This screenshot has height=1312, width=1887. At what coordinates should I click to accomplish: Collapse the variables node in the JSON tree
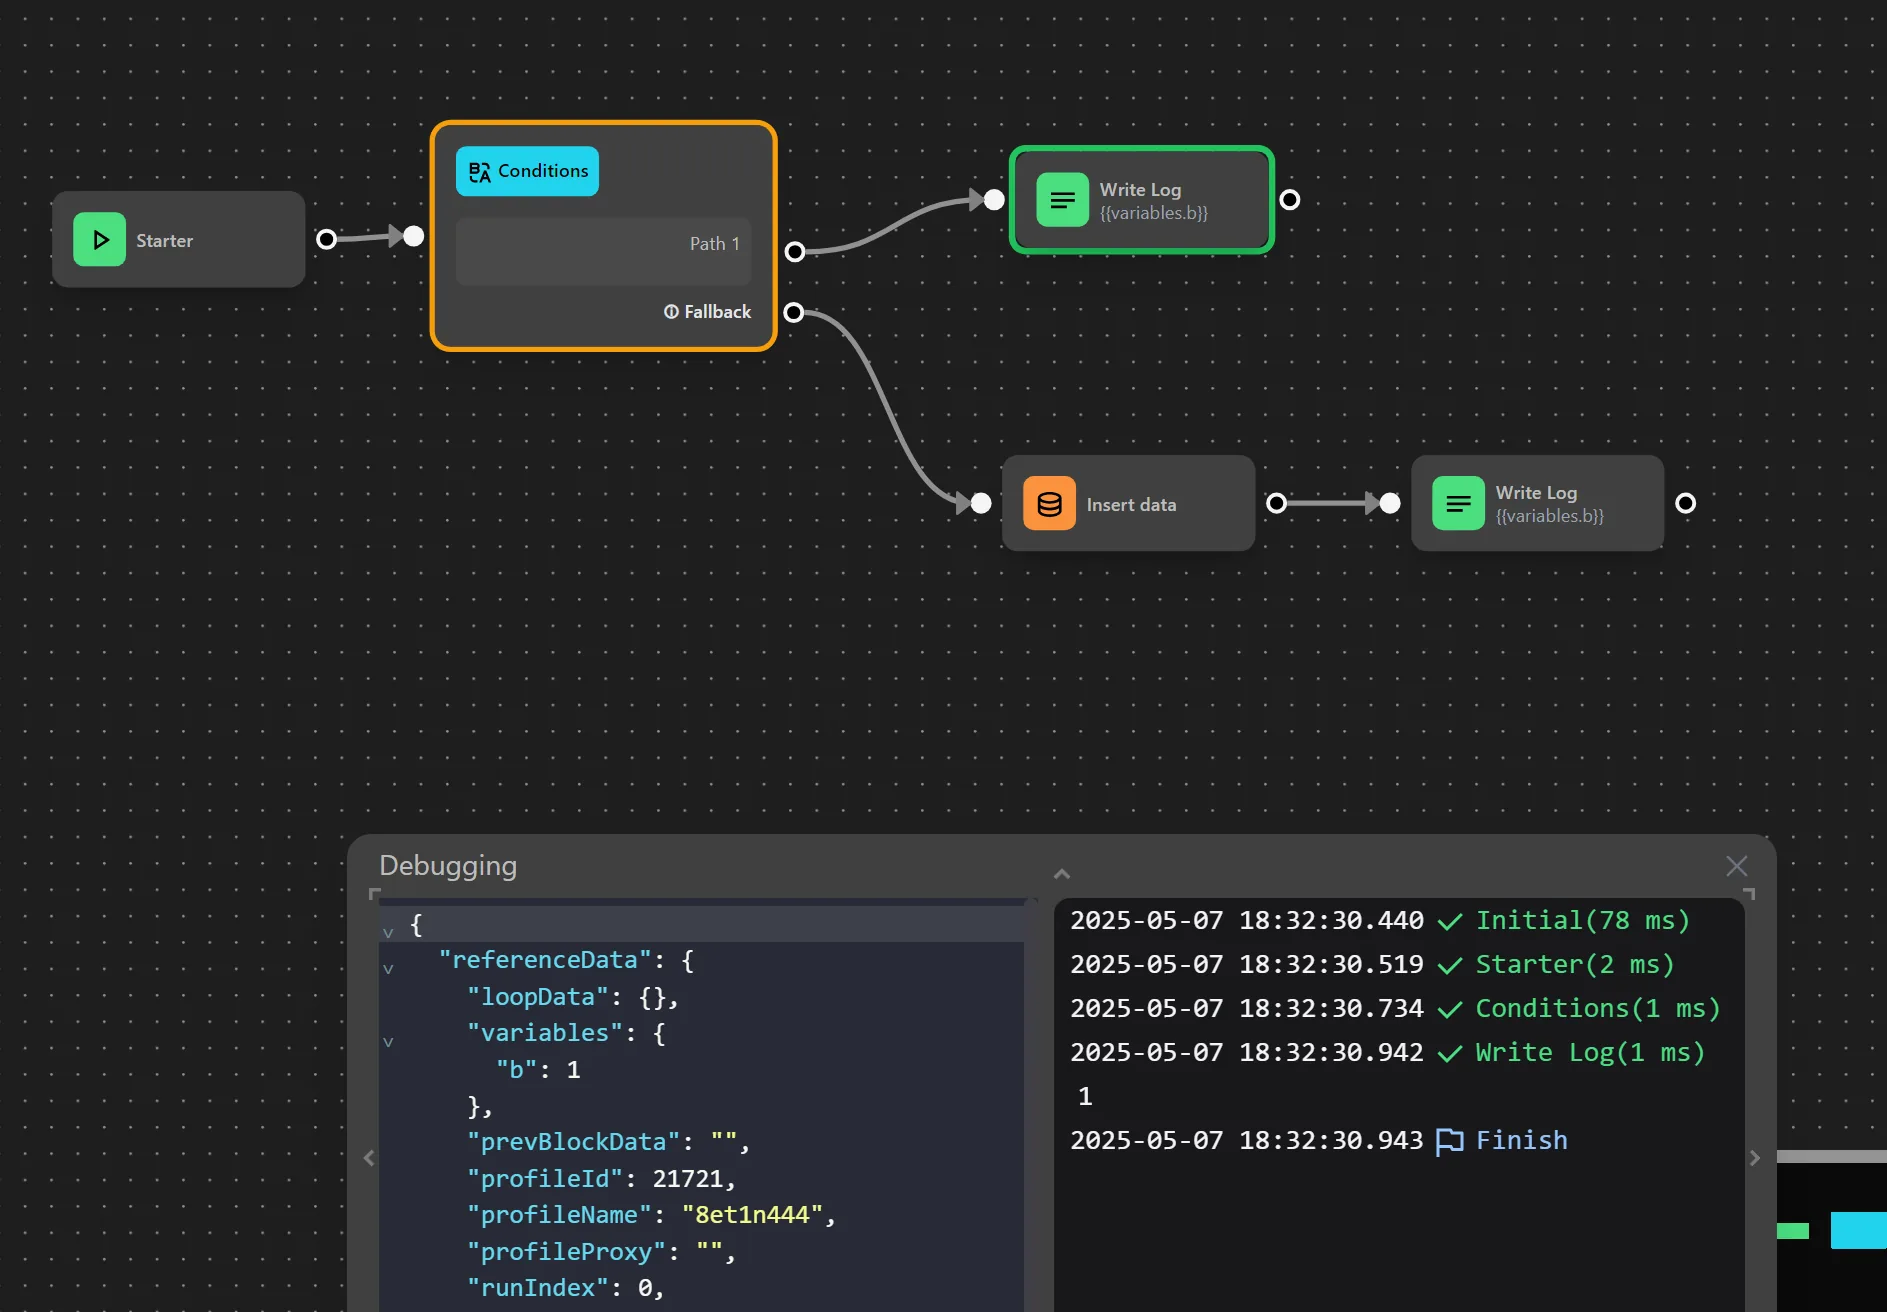tap(388, 1040)
